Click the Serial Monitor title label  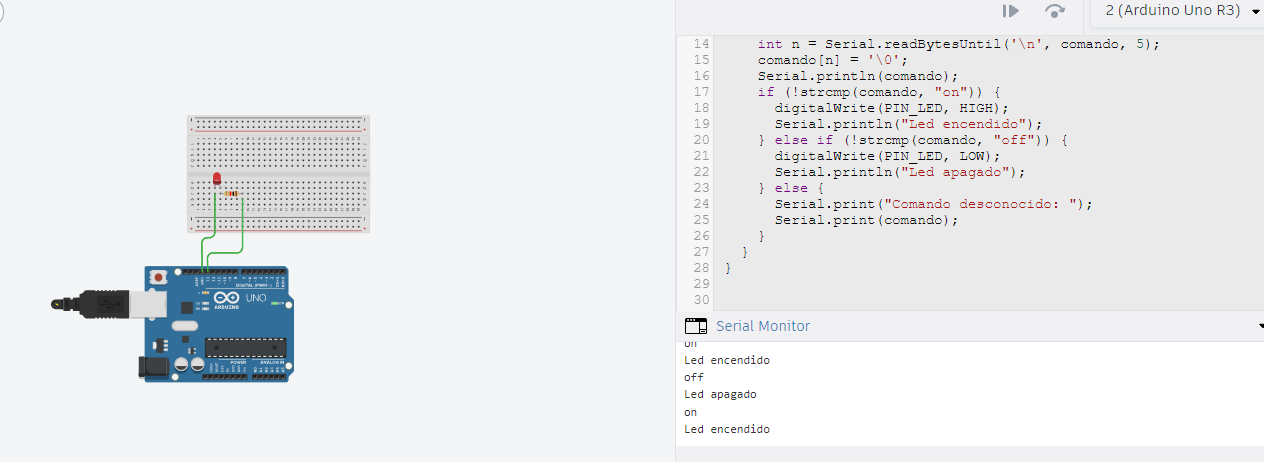[x=763, y=326]
